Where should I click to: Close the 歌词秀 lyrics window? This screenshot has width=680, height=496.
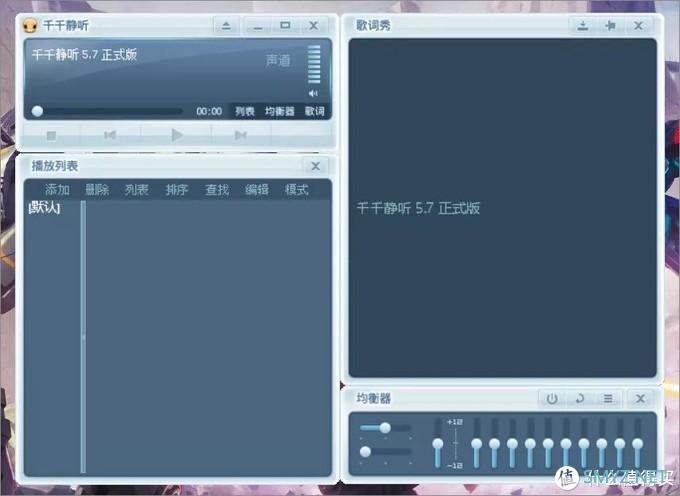point(638,26)
